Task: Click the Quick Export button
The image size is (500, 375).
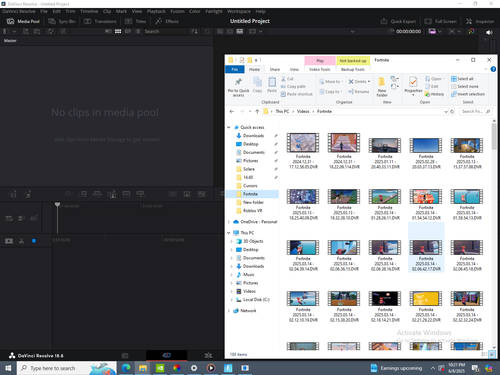Action: [398, 21]
